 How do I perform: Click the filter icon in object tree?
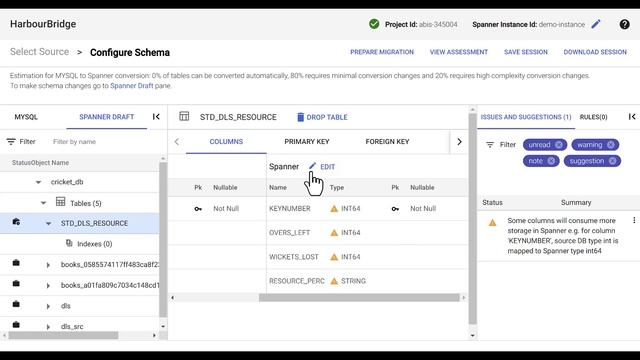tap(11, 142)
